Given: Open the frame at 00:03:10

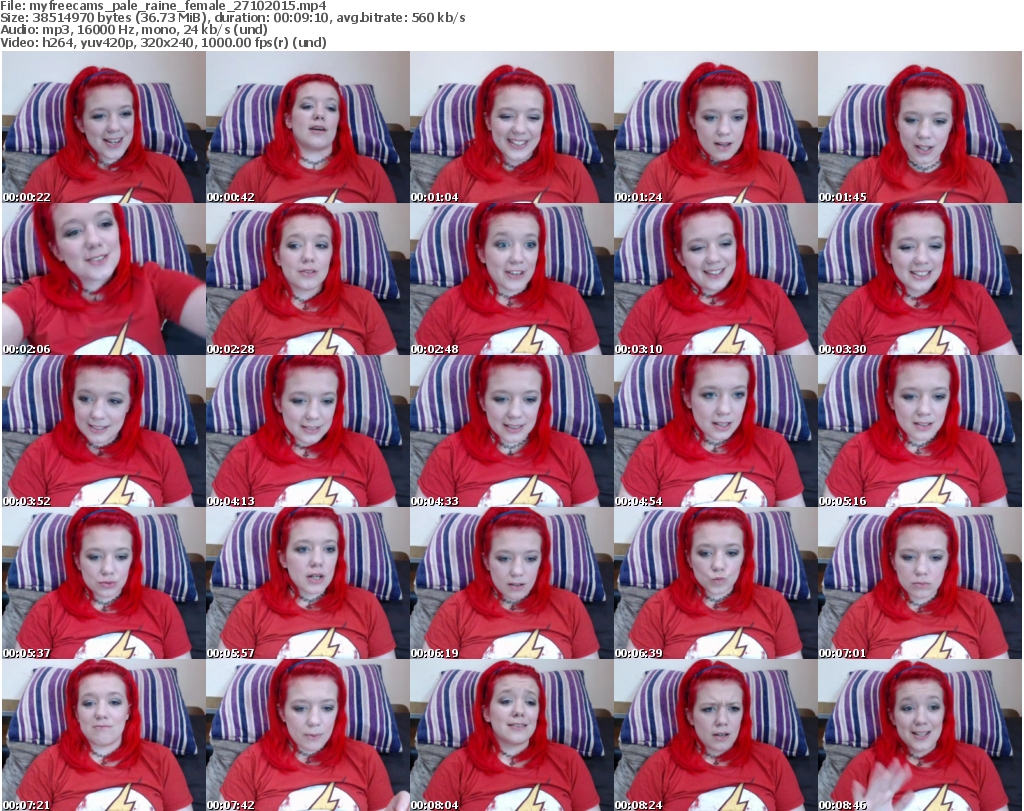Looking at the screenshot, I should (x=716, y=279).
